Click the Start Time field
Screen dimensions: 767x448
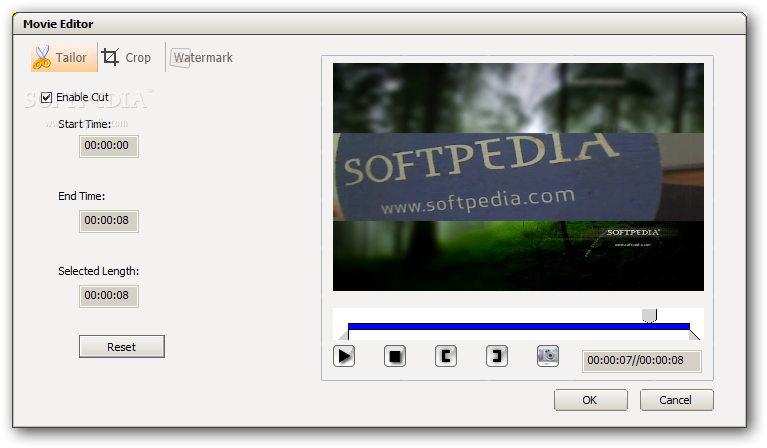point(109,146)
